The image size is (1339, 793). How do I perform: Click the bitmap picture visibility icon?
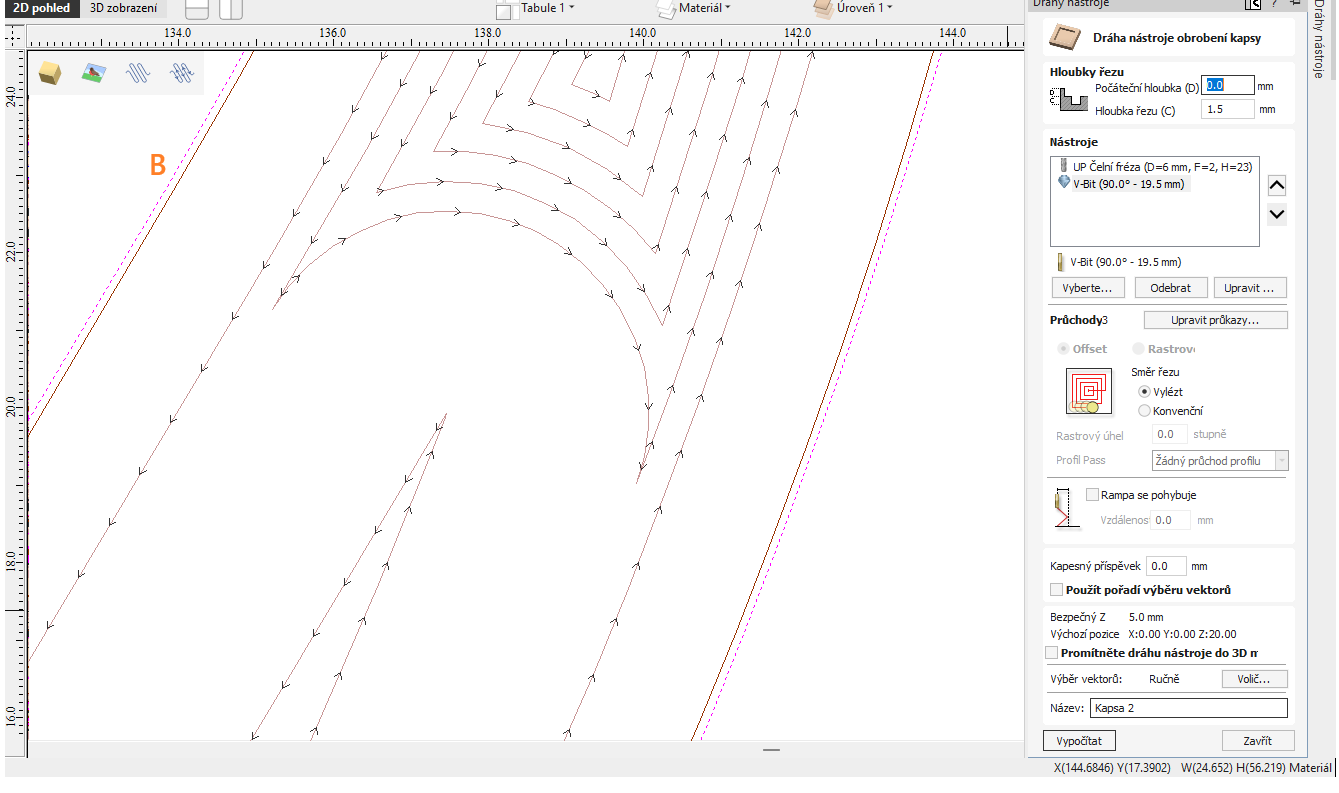point(94,73)
